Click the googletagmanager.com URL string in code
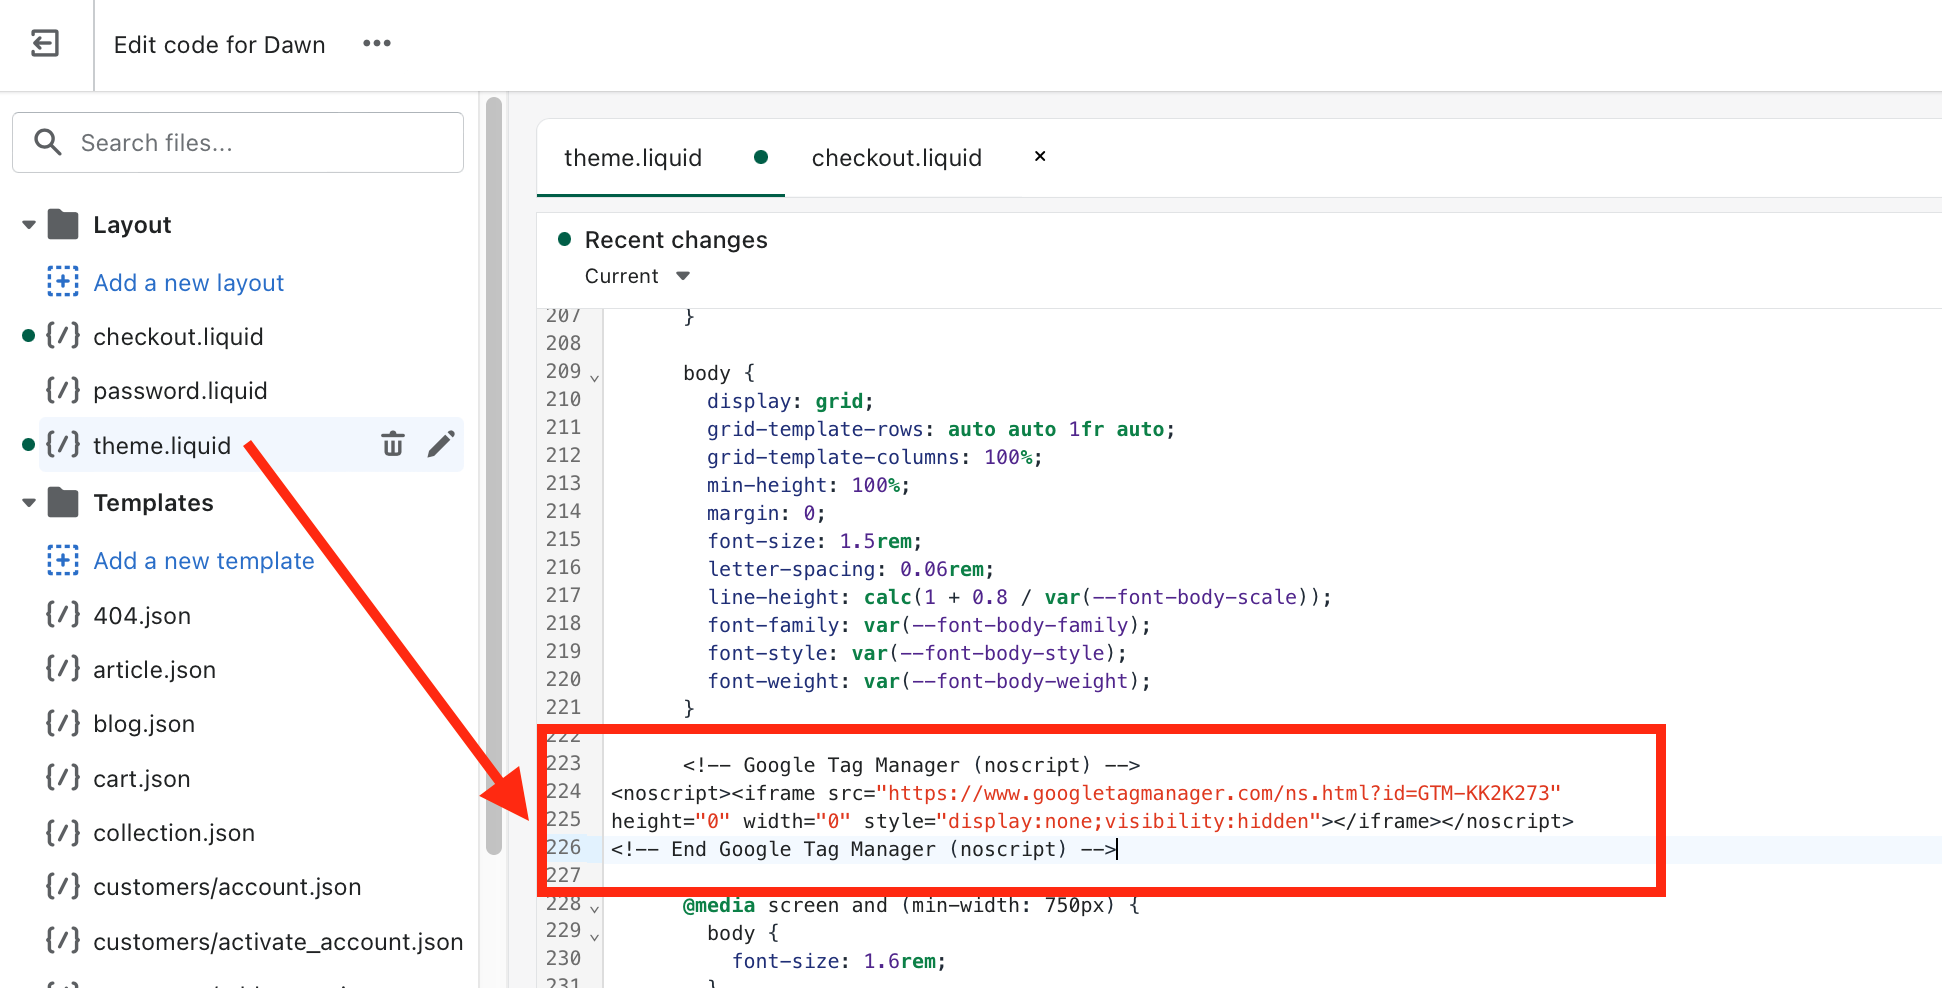 point(1218,793)
